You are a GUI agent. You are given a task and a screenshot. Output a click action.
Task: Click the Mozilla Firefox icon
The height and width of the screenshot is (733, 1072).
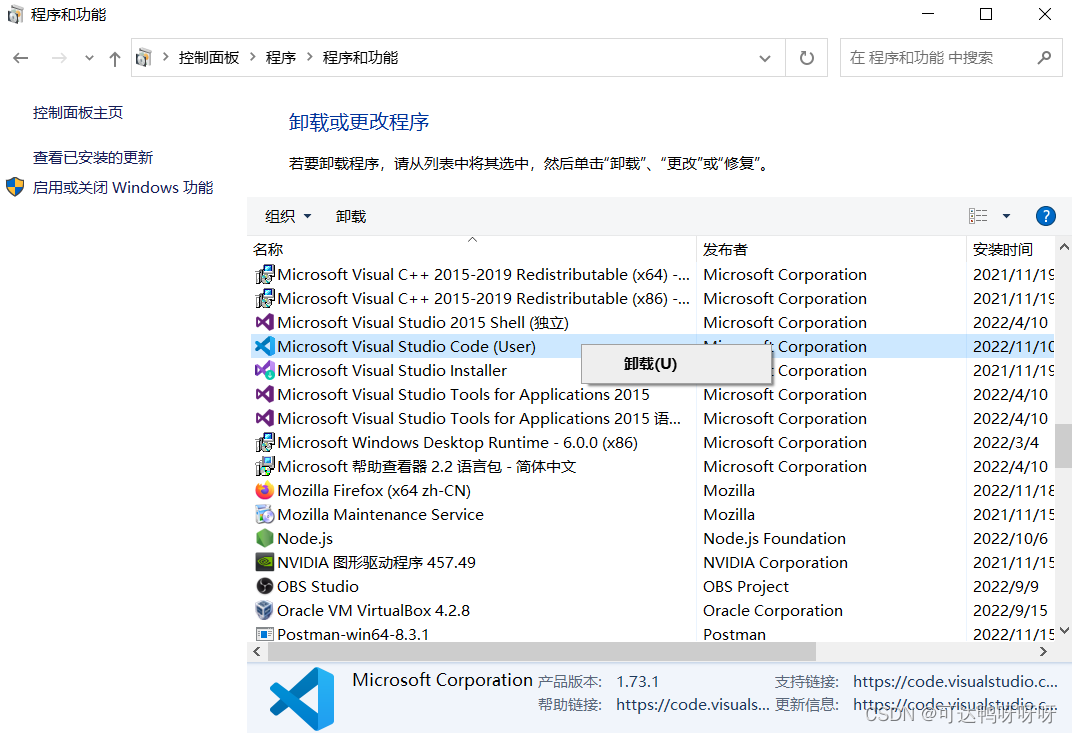click(265, 490)
